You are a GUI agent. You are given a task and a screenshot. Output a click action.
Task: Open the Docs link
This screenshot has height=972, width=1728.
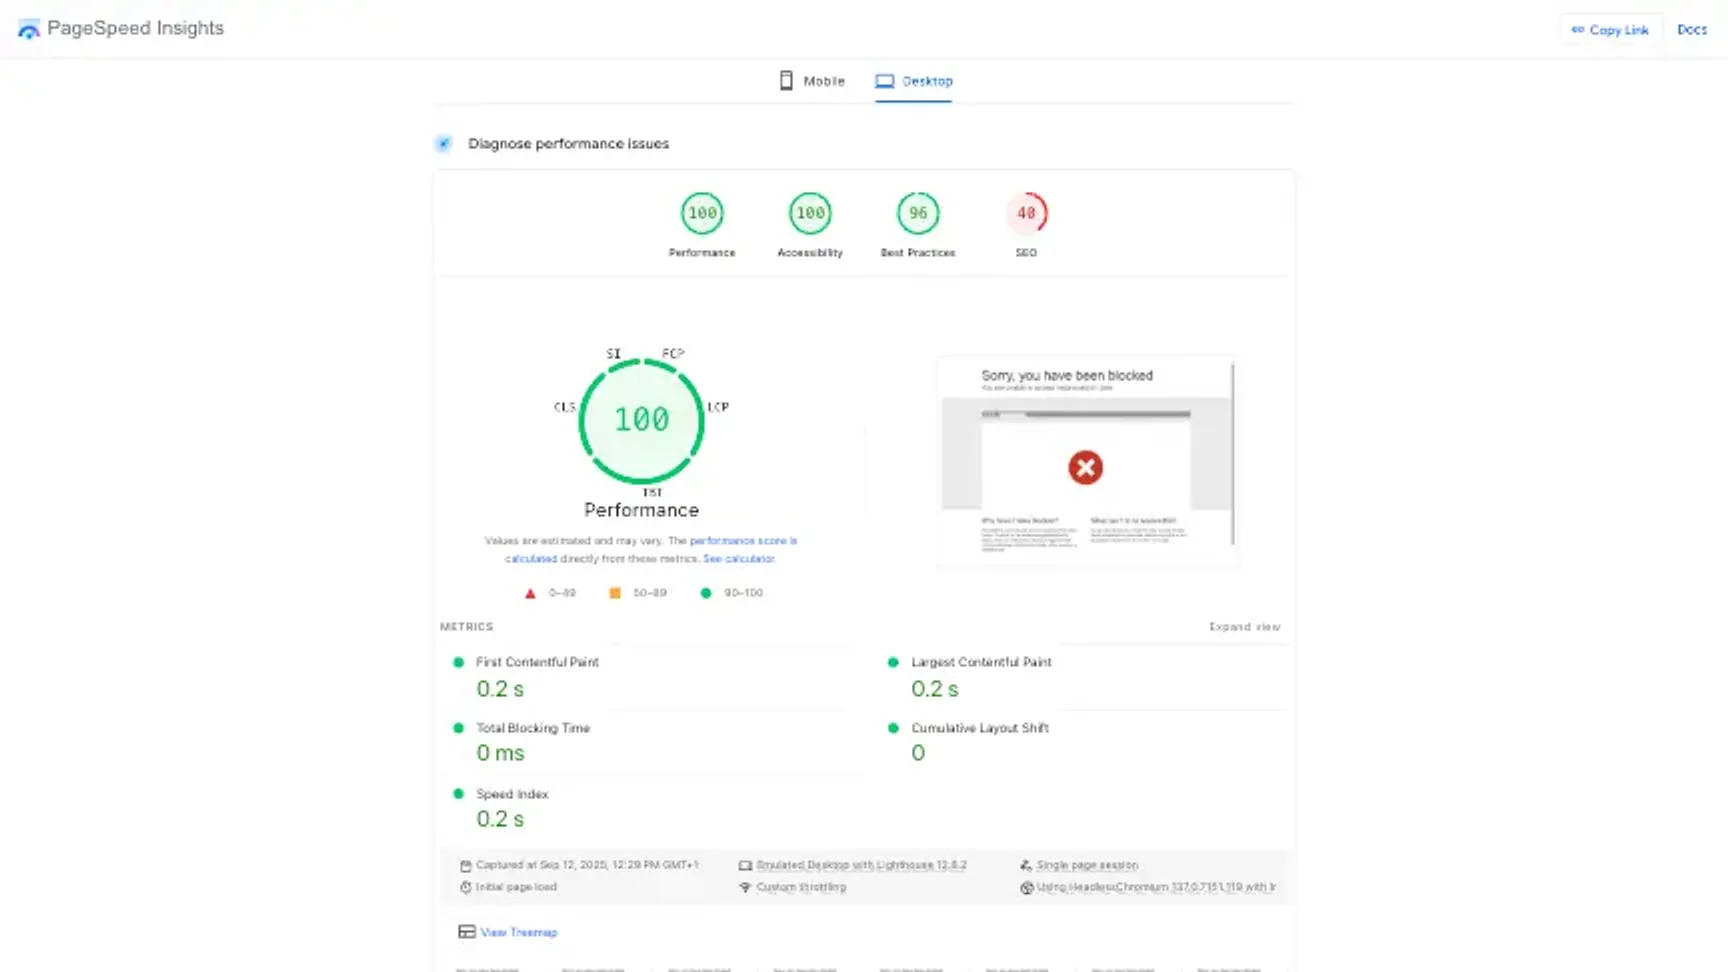(1691, 30)
